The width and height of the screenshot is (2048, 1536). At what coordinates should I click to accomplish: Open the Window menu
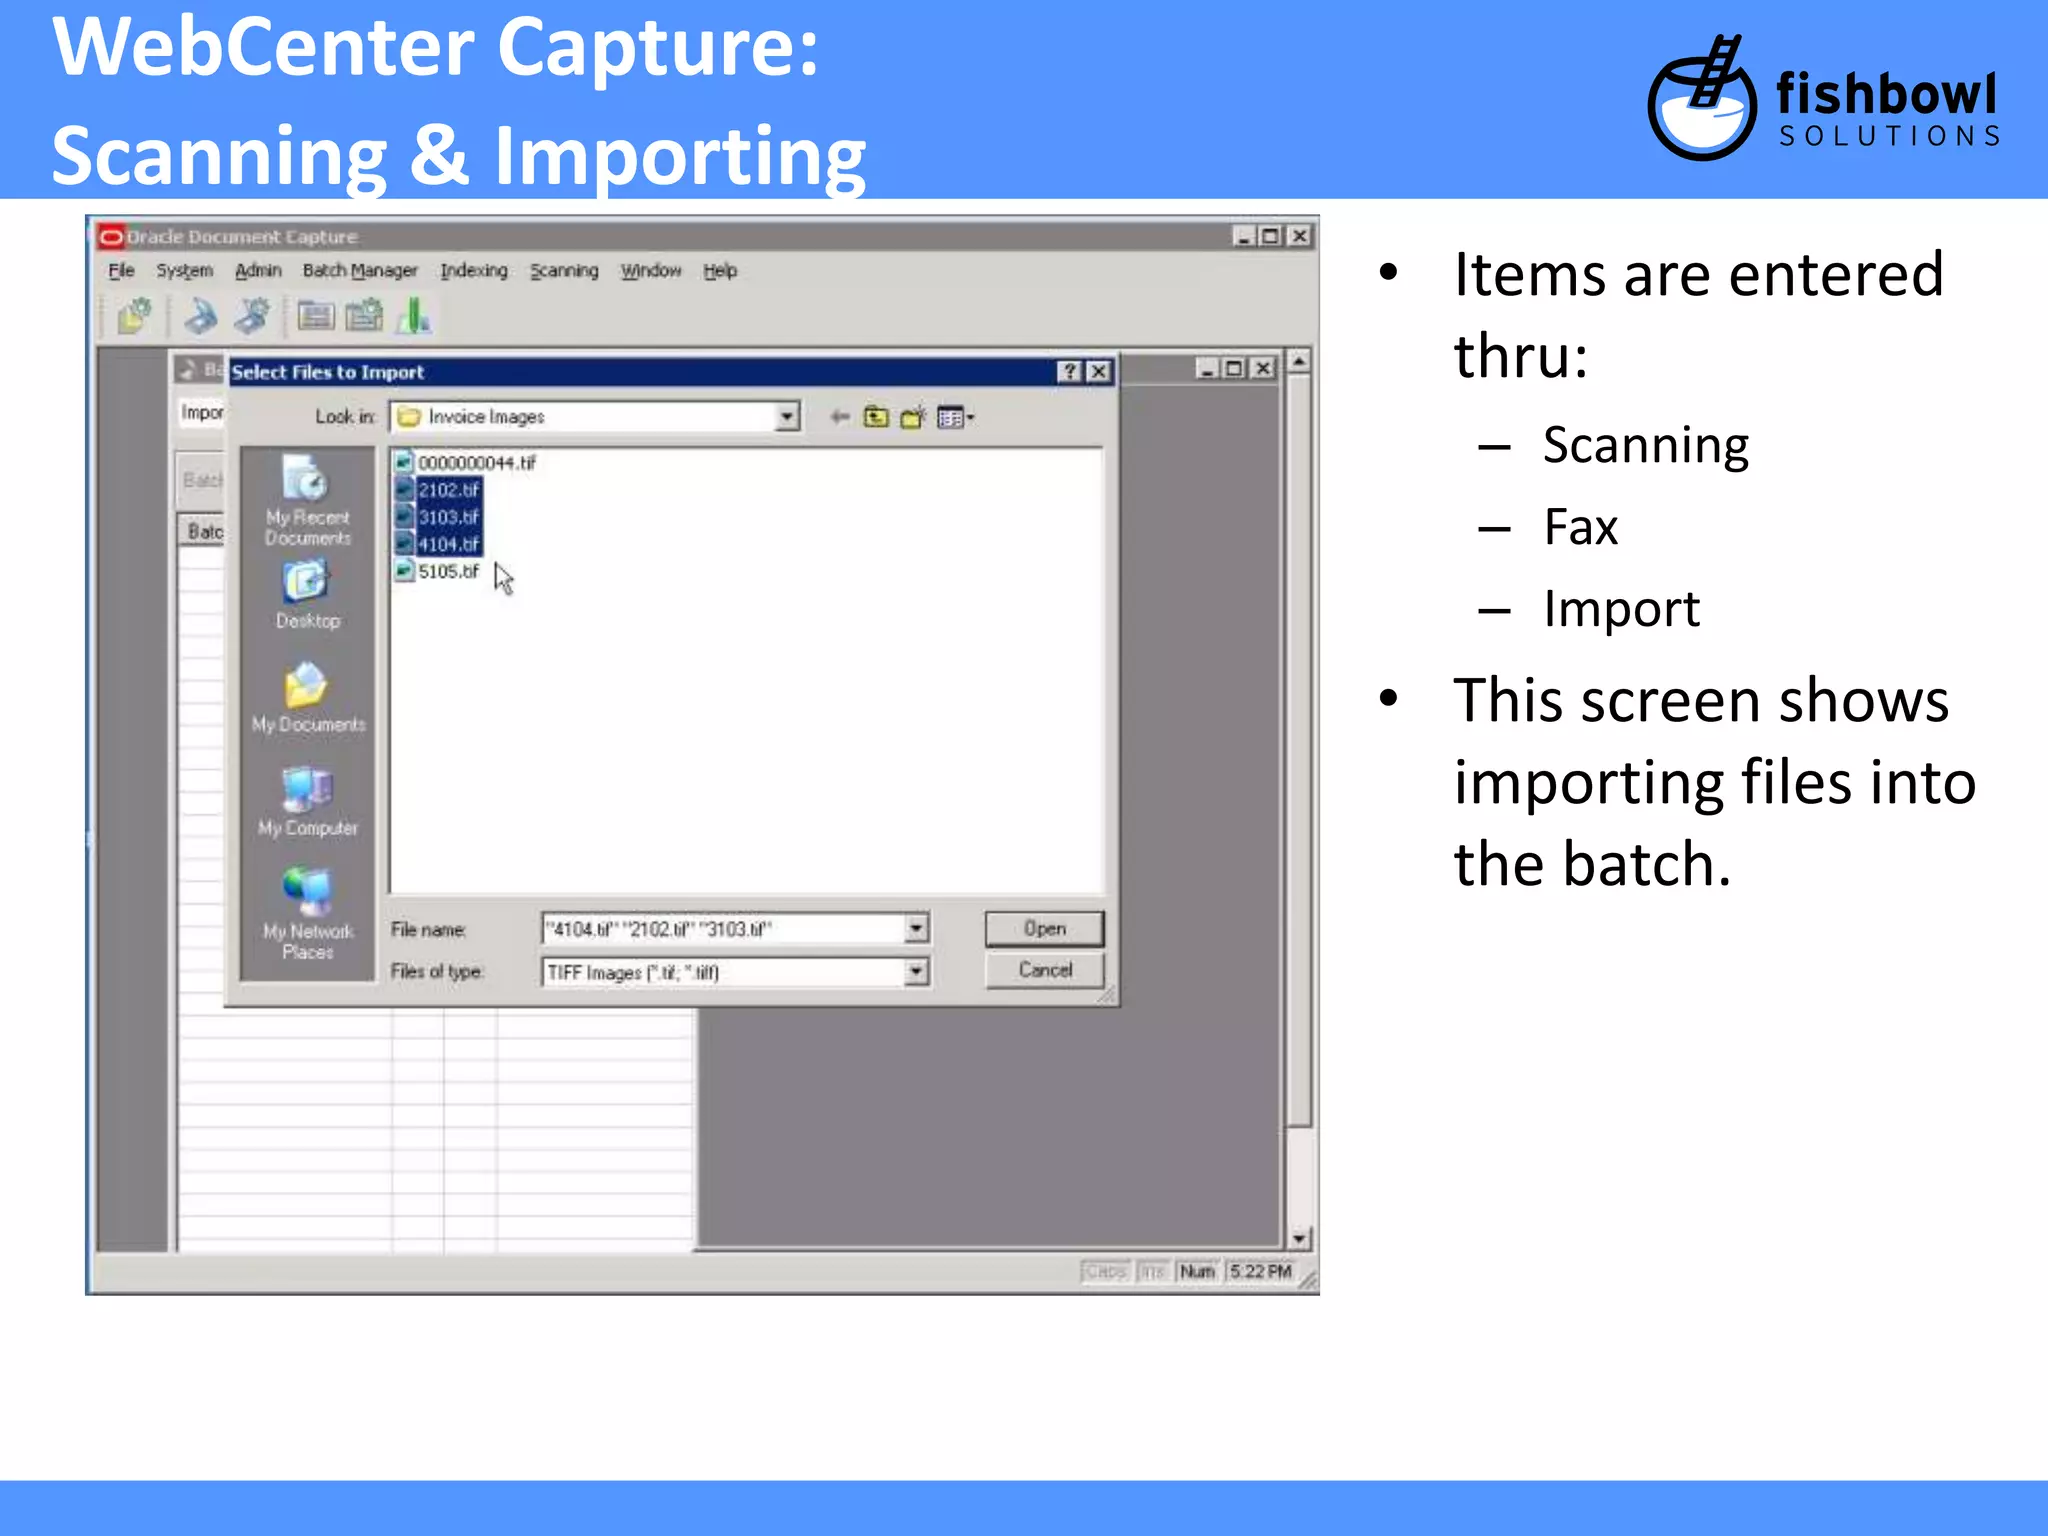[x=651, y=271]
